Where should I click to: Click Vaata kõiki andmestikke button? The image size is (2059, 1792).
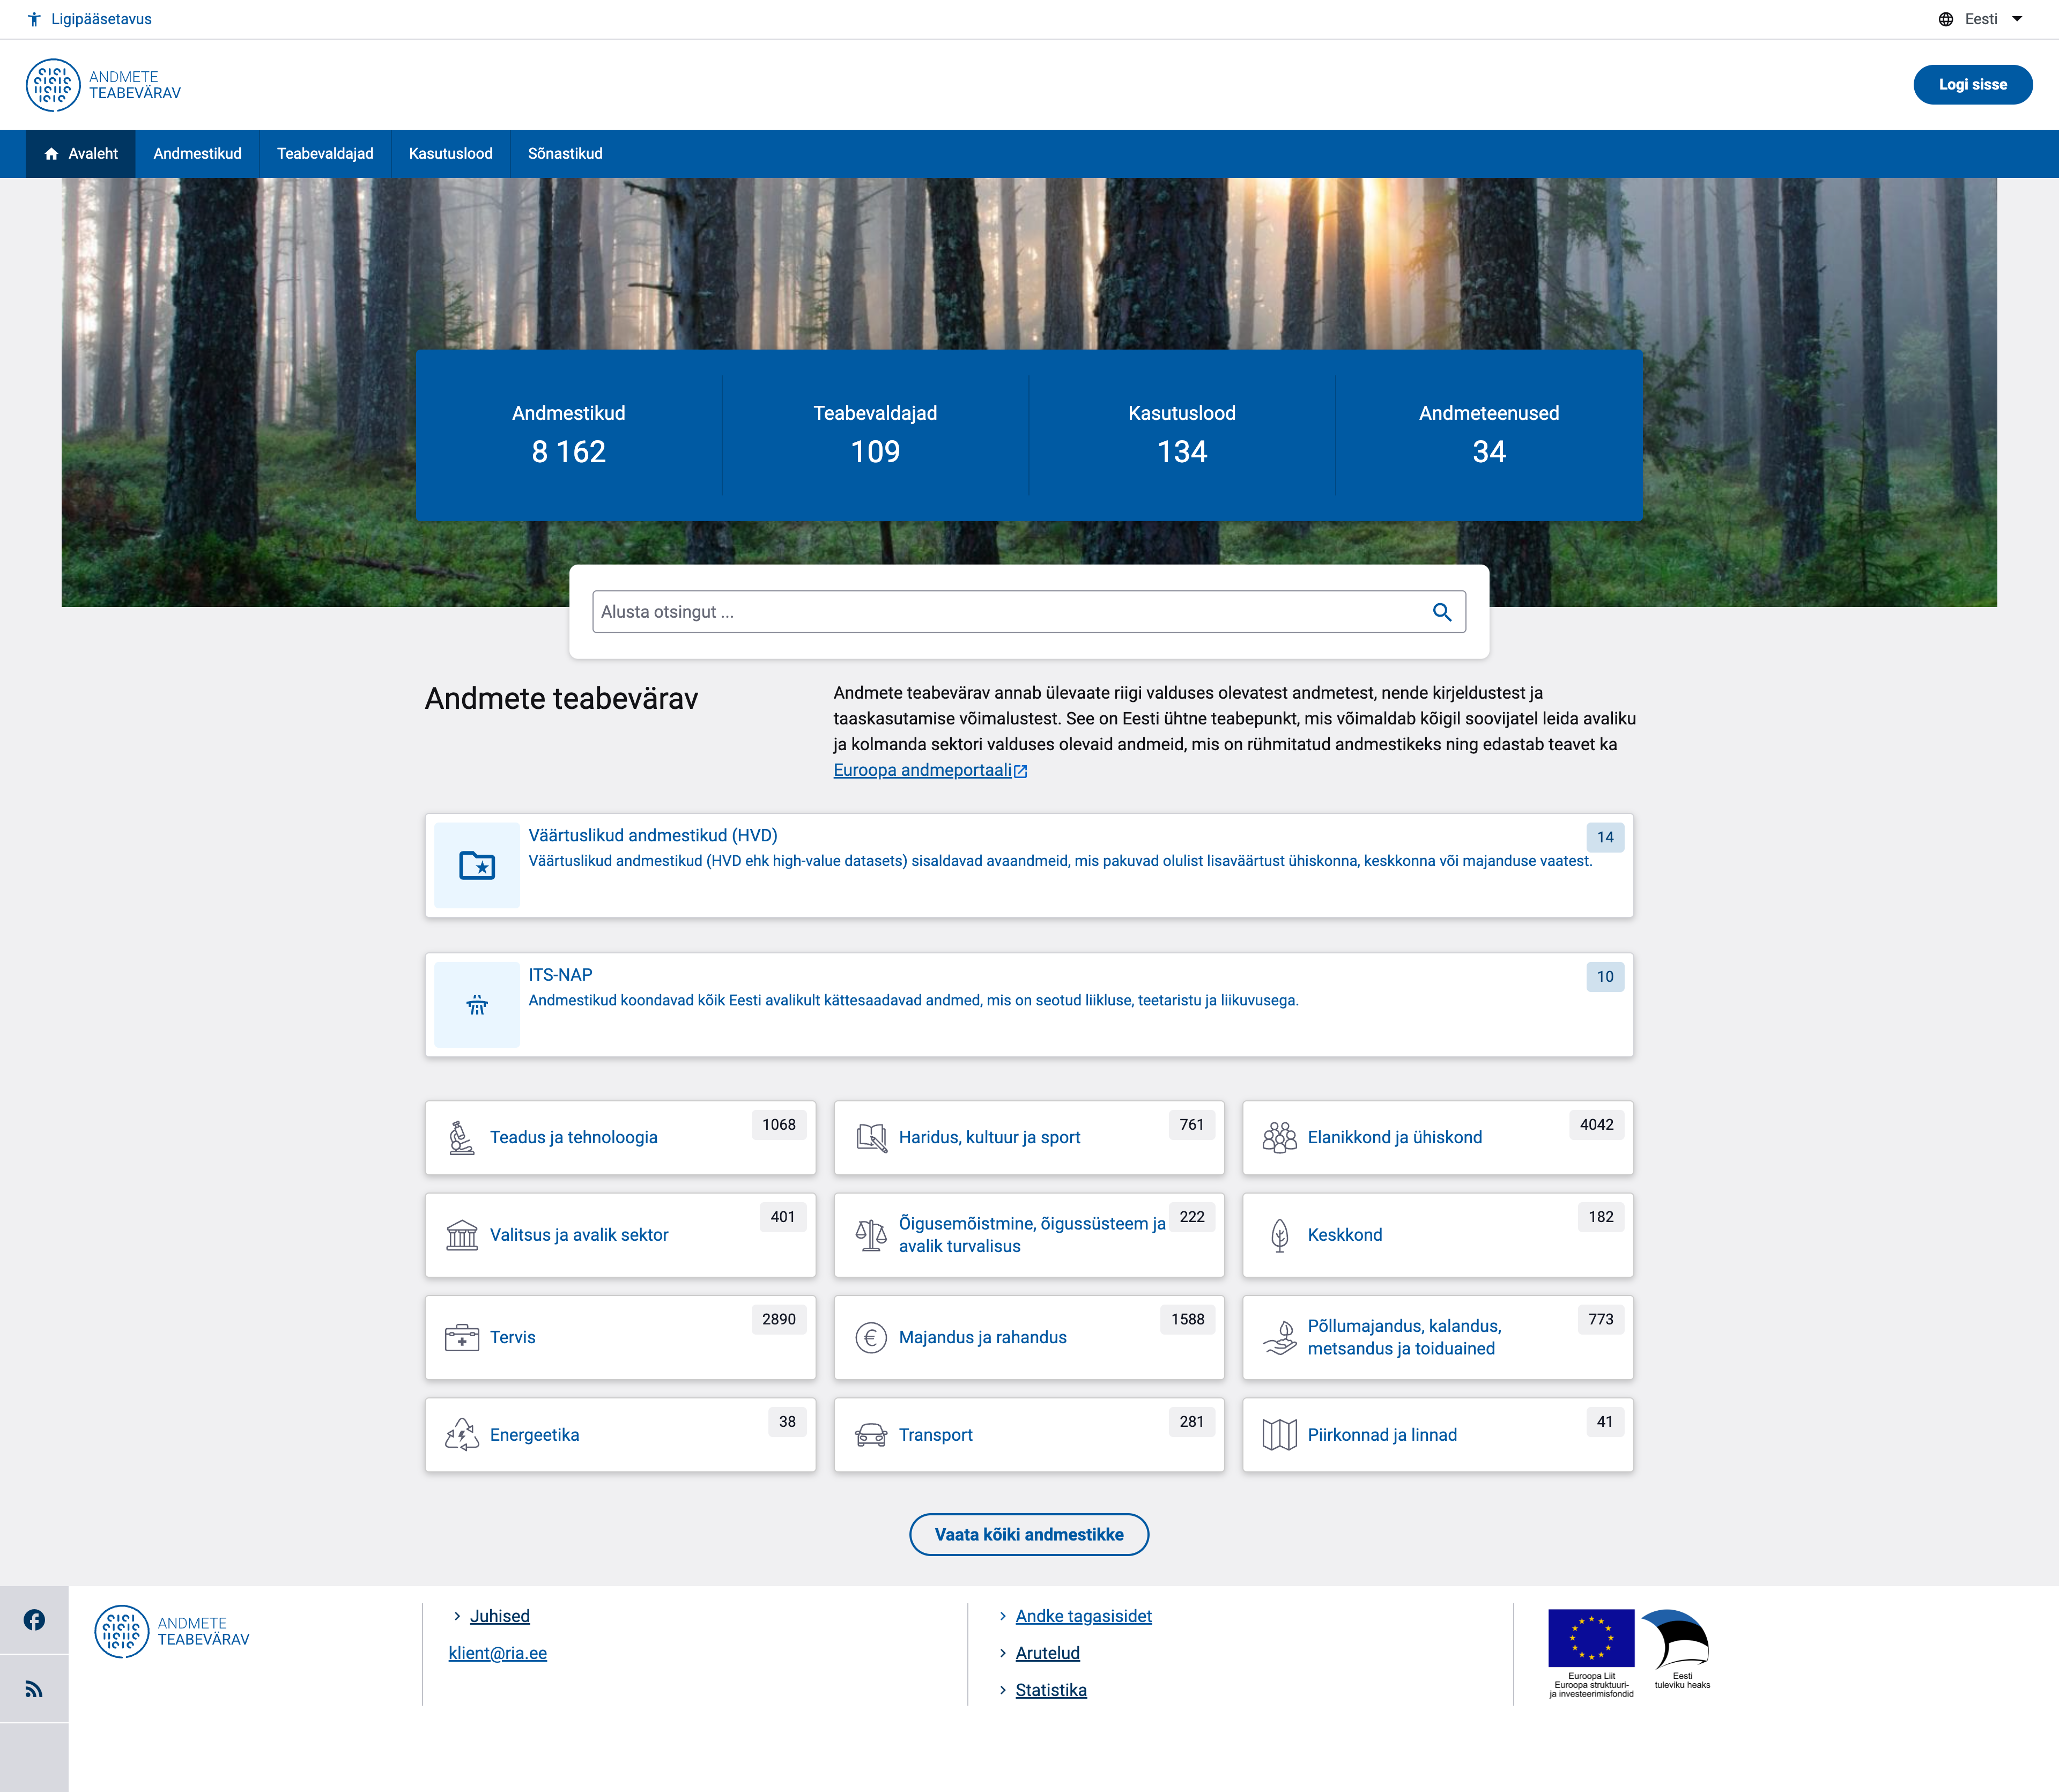point(1028,1534)
